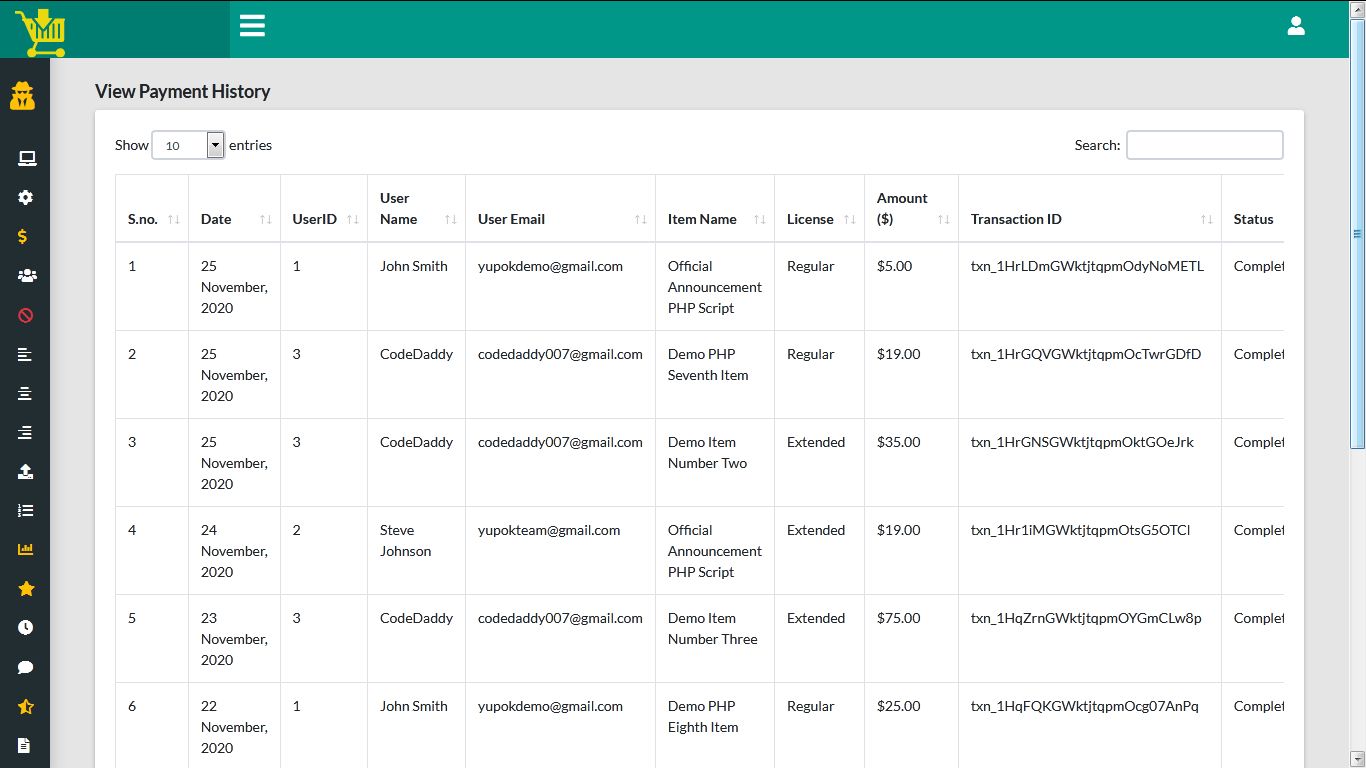This screenshot has height=768, width=1366.
Task: Click the upload sidebar icon
Action: tap(26, 471)
